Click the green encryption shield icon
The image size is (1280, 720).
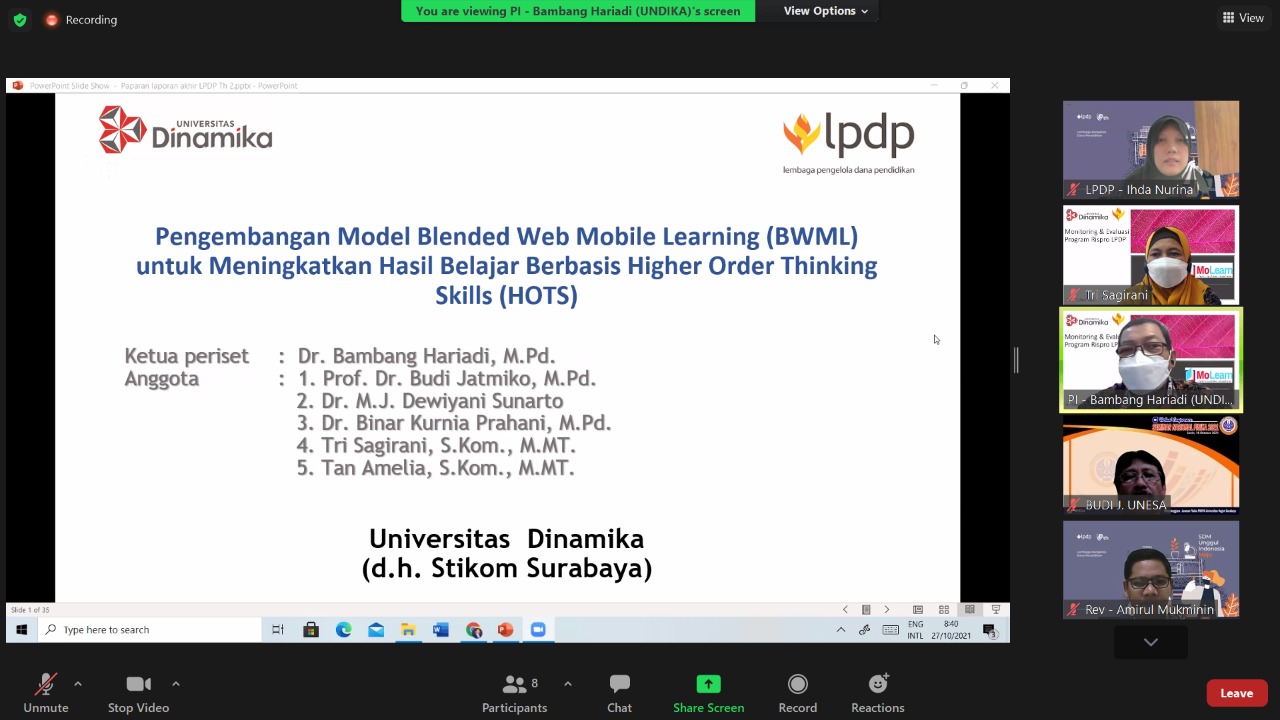[x=20, y=20]
